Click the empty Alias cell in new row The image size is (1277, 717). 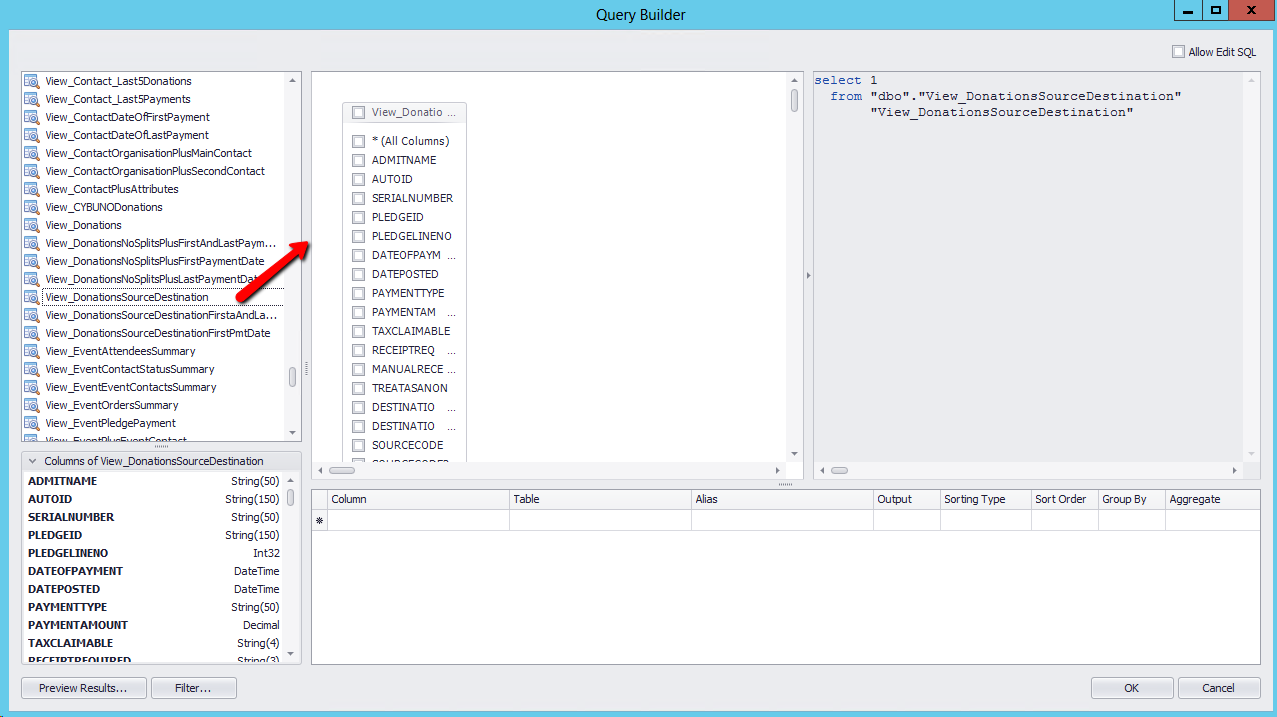782,520
